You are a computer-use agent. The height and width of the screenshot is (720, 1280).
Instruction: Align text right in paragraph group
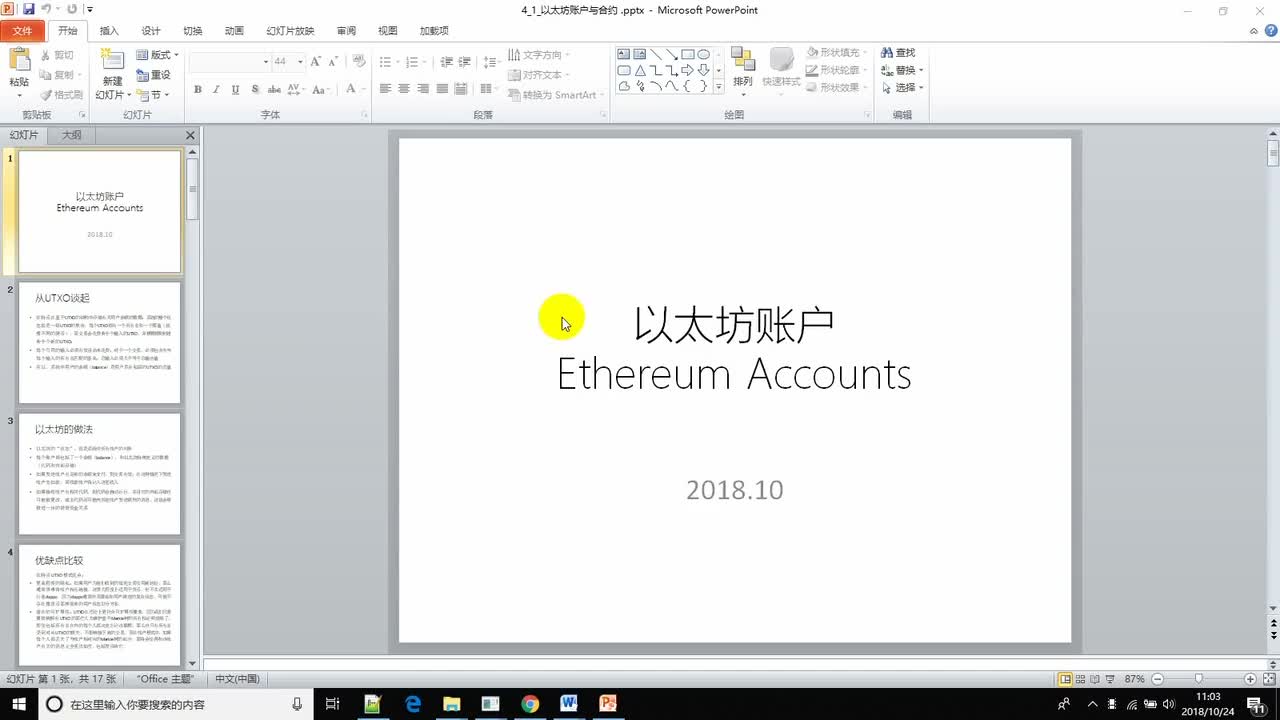click(423, 89)
